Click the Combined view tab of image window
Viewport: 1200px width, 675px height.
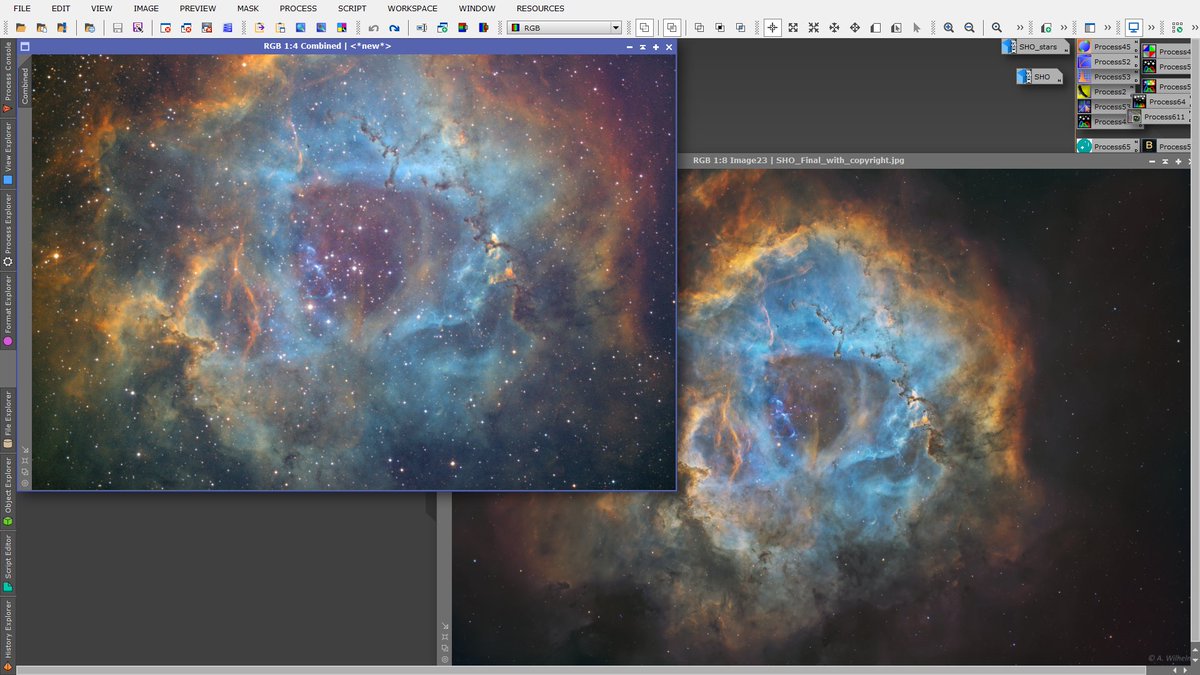click(x=25, y=86)
